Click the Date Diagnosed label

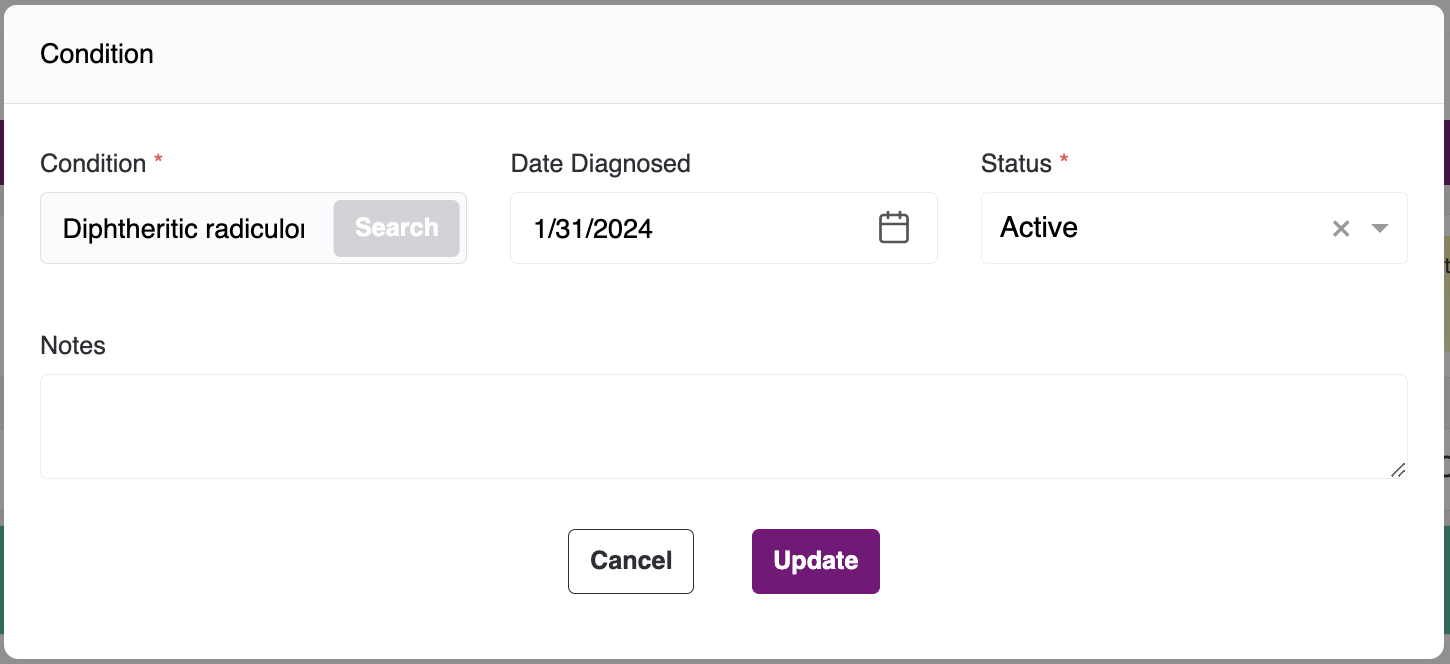[x=600, y=163]
